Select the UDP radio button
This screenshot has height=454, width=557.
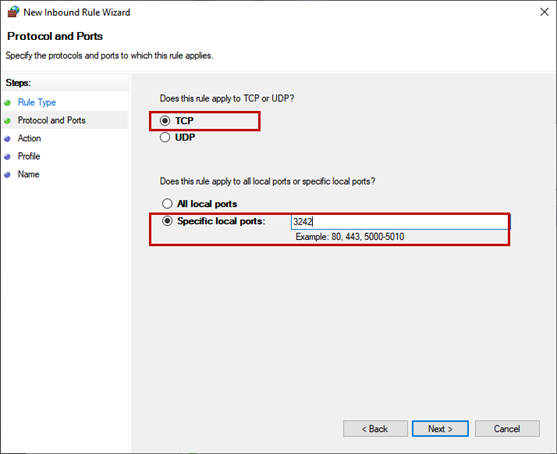165,137
